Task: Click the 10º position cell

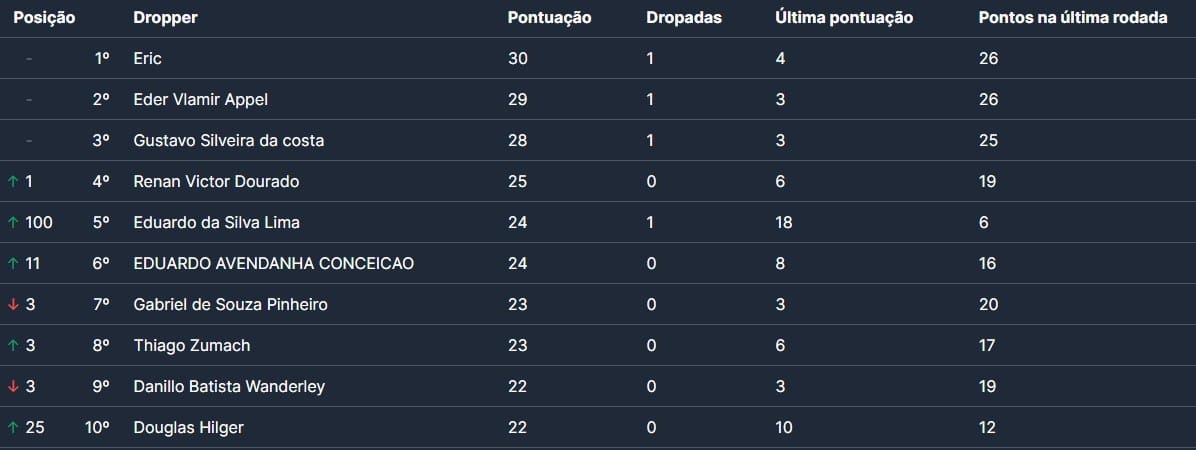Action: click(x=97, y=428)
